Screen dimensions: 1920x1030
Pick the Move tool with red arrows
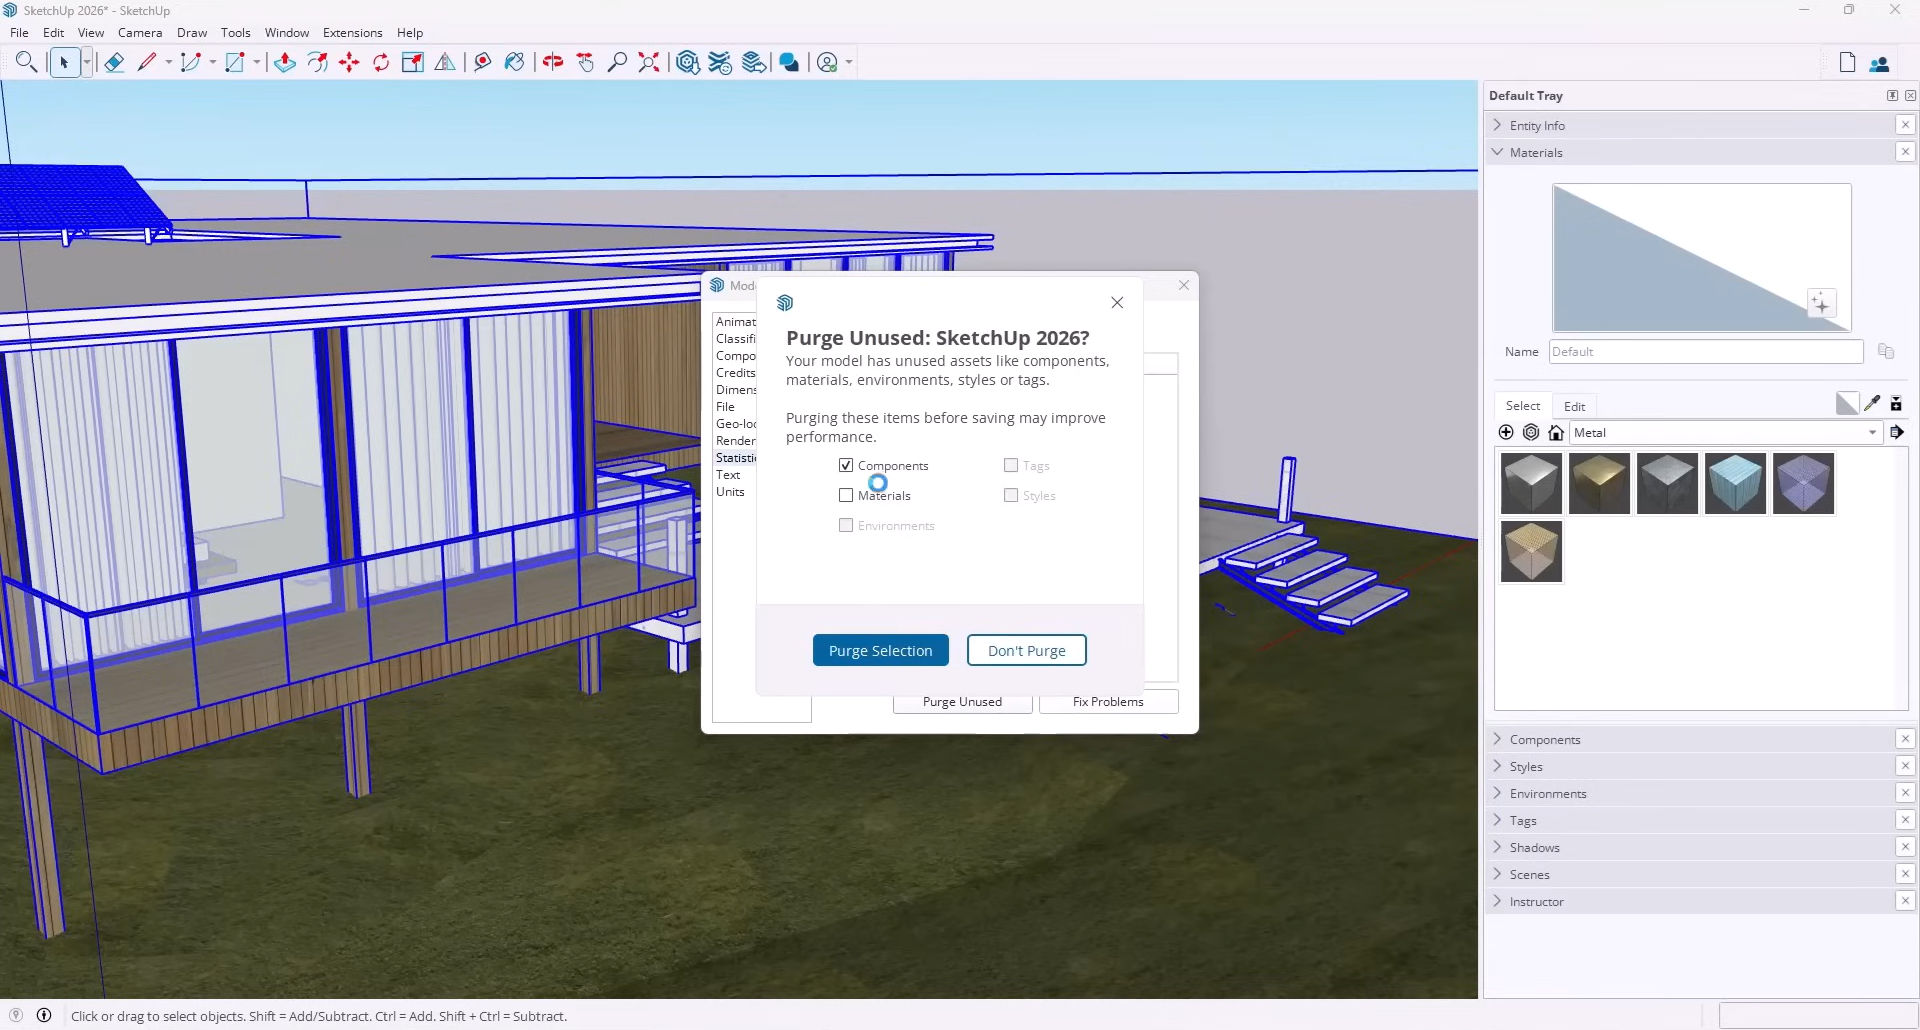click(349, 63)
